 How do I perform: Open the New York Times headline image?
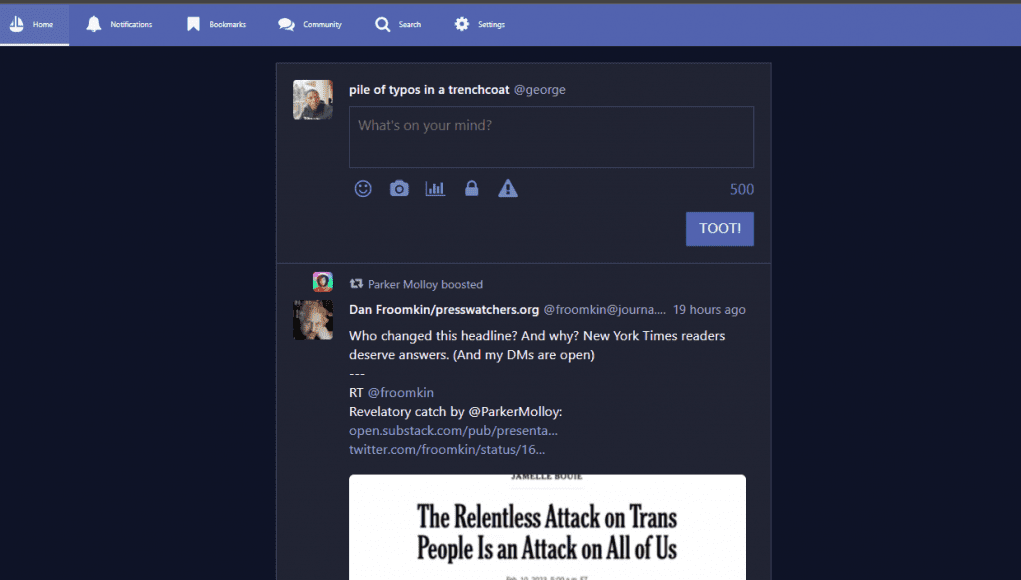[547, 527]
